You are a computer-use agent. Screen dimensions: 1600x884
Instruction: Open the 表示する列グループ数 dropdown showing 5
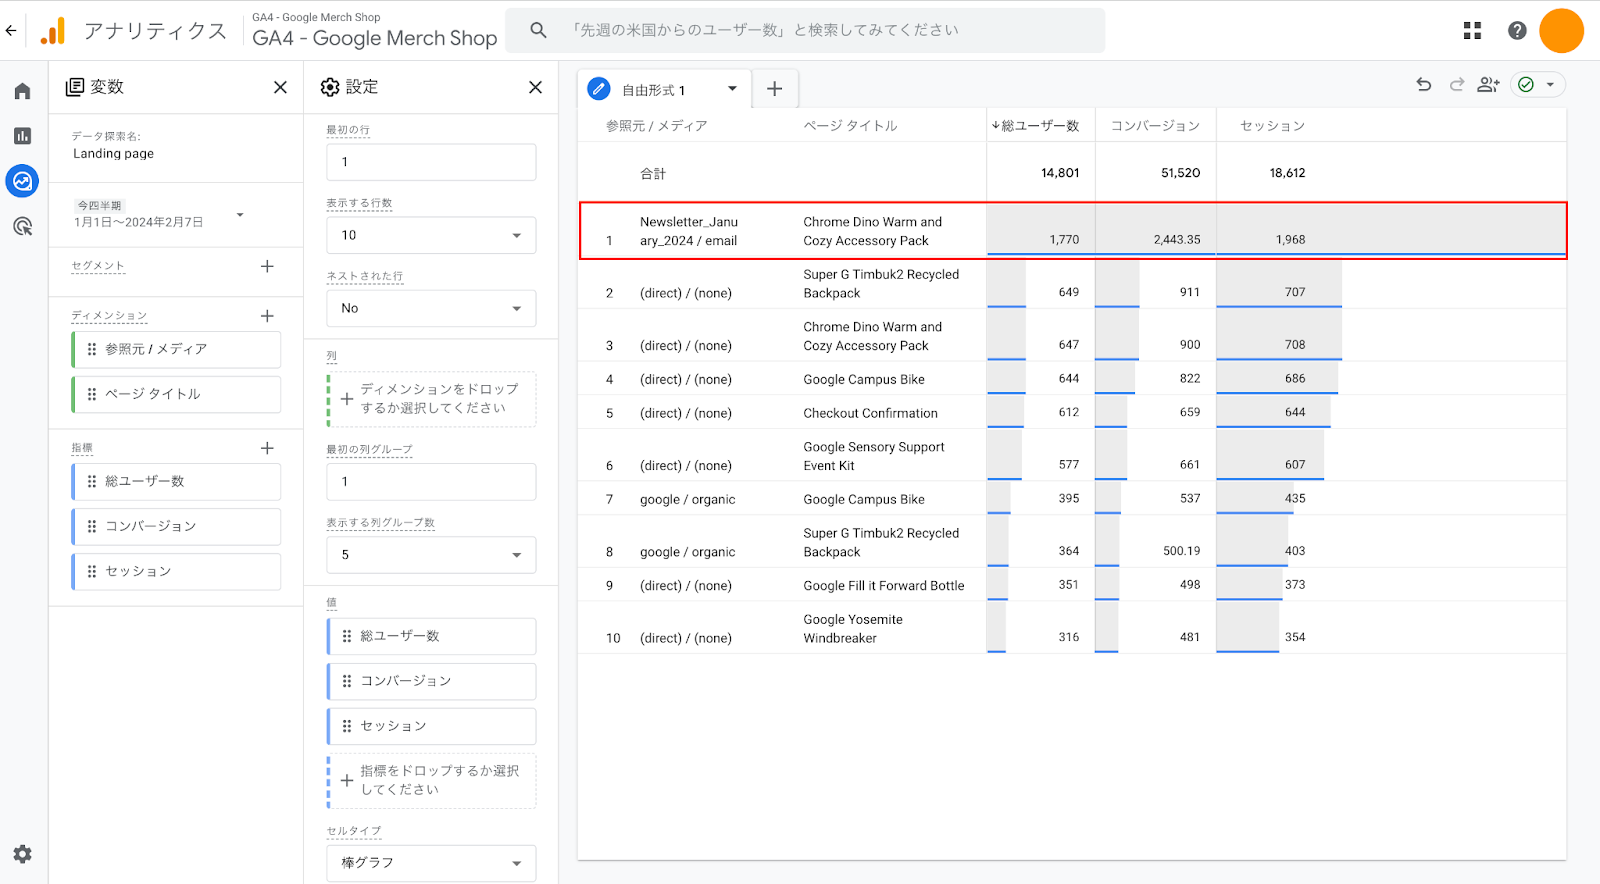coord(431,555)
